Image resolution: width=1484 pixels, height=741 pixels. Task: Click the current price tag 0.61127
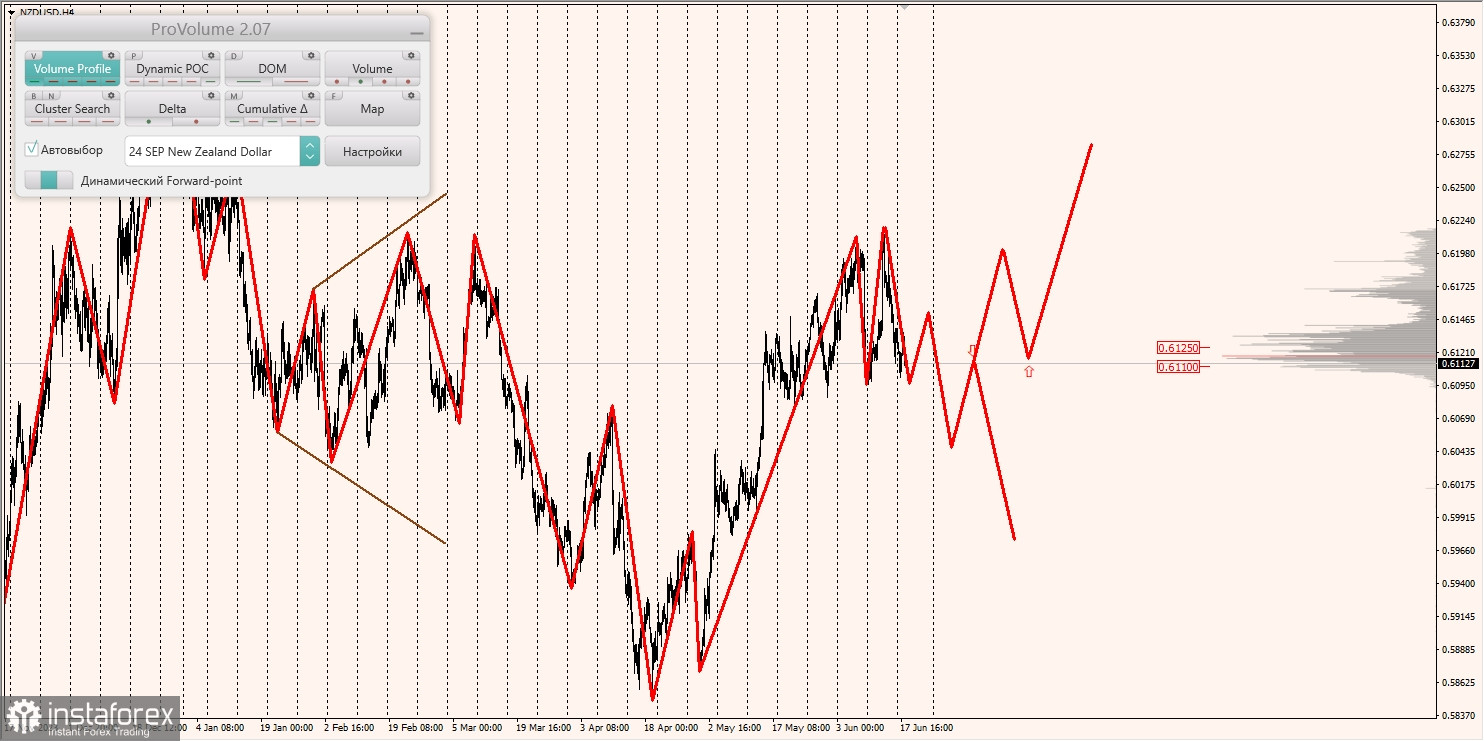coord(1459,363)
